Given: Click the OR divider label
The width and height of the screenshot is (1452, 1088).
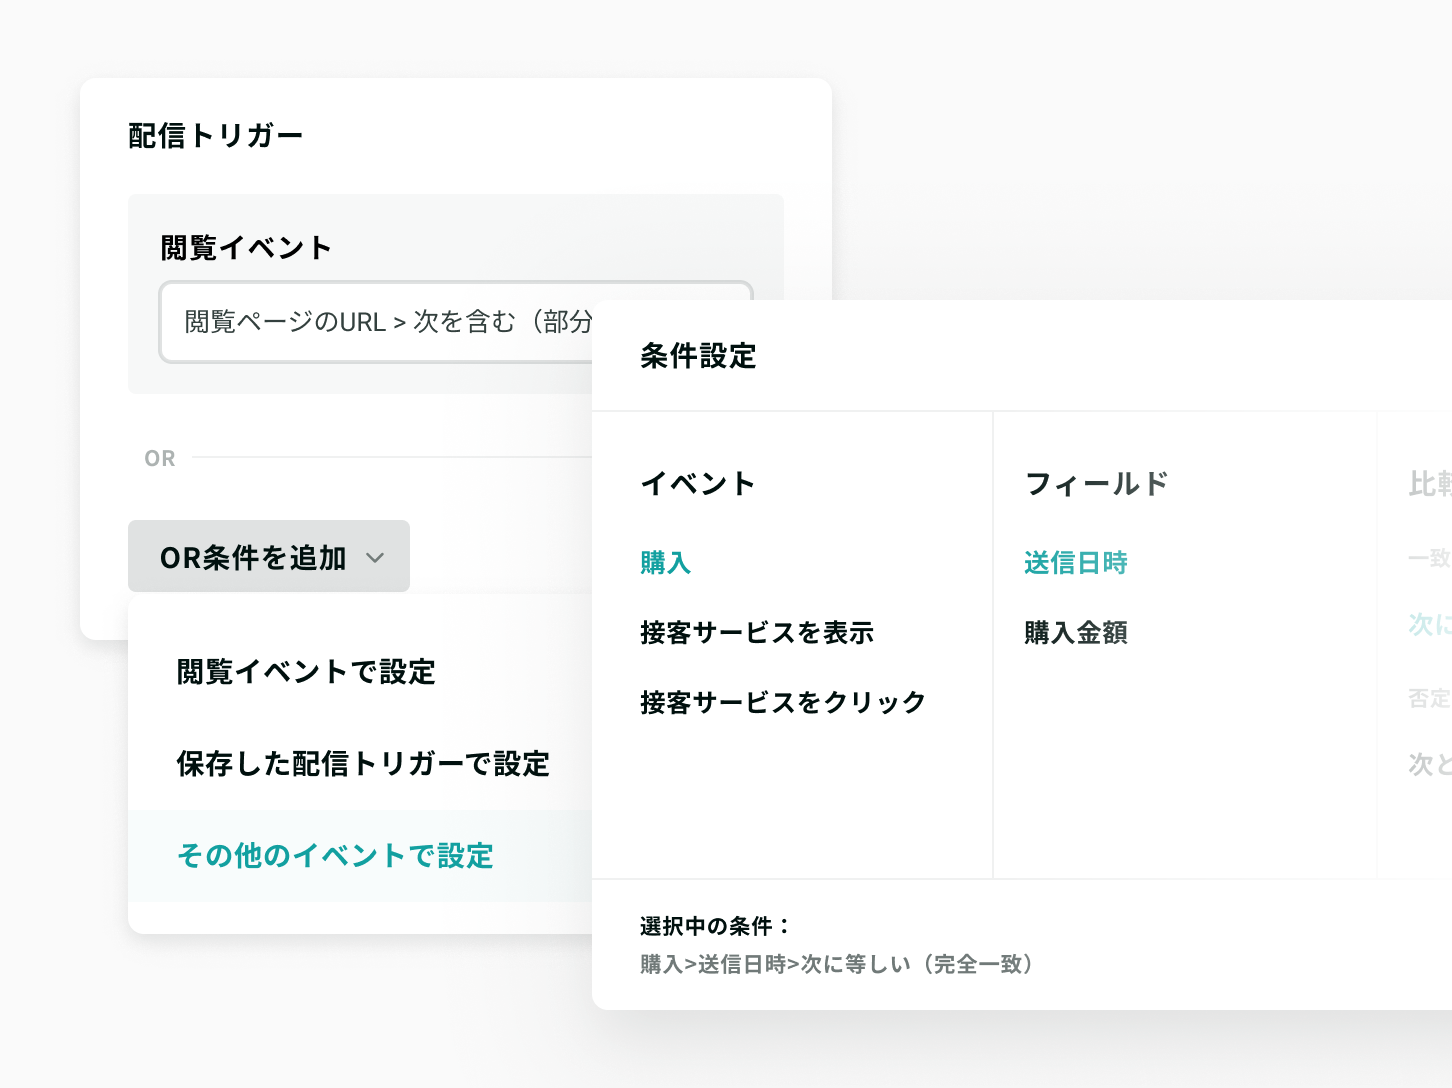Looking at the screenshot, I should (x=160, y=458).
